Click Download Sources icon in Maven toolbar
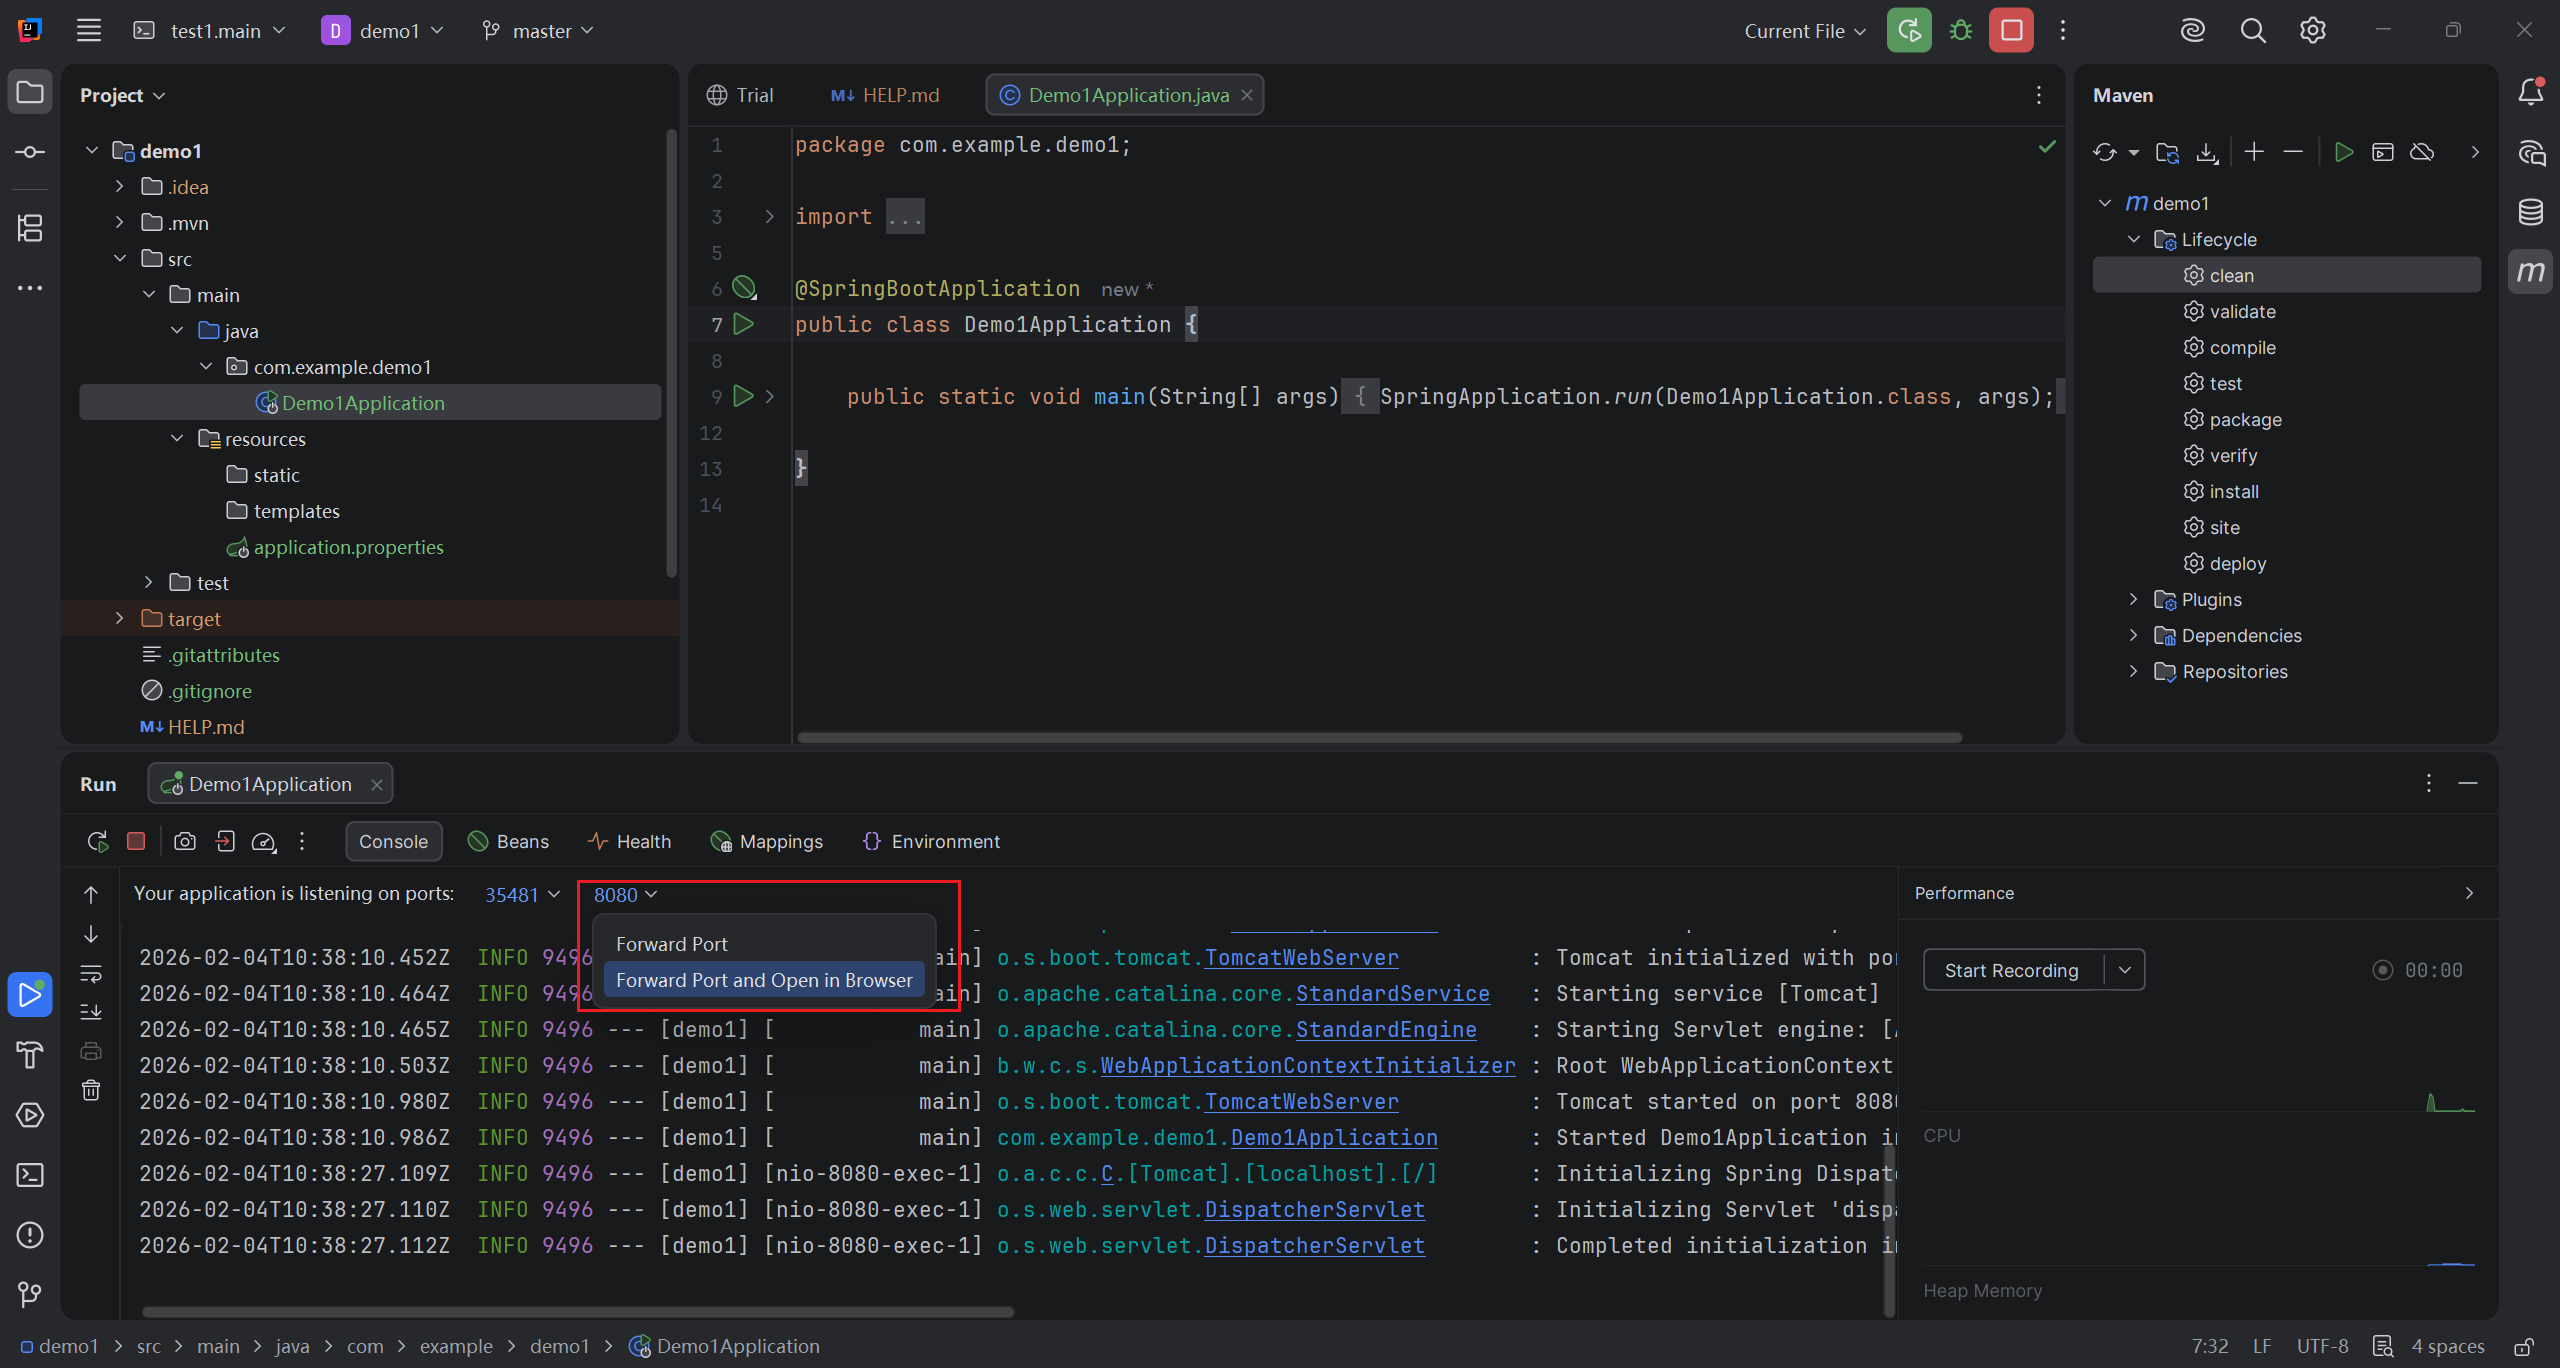Screen dimensions: 2560x1368 pyautogui.click(x=2207, y=152)
